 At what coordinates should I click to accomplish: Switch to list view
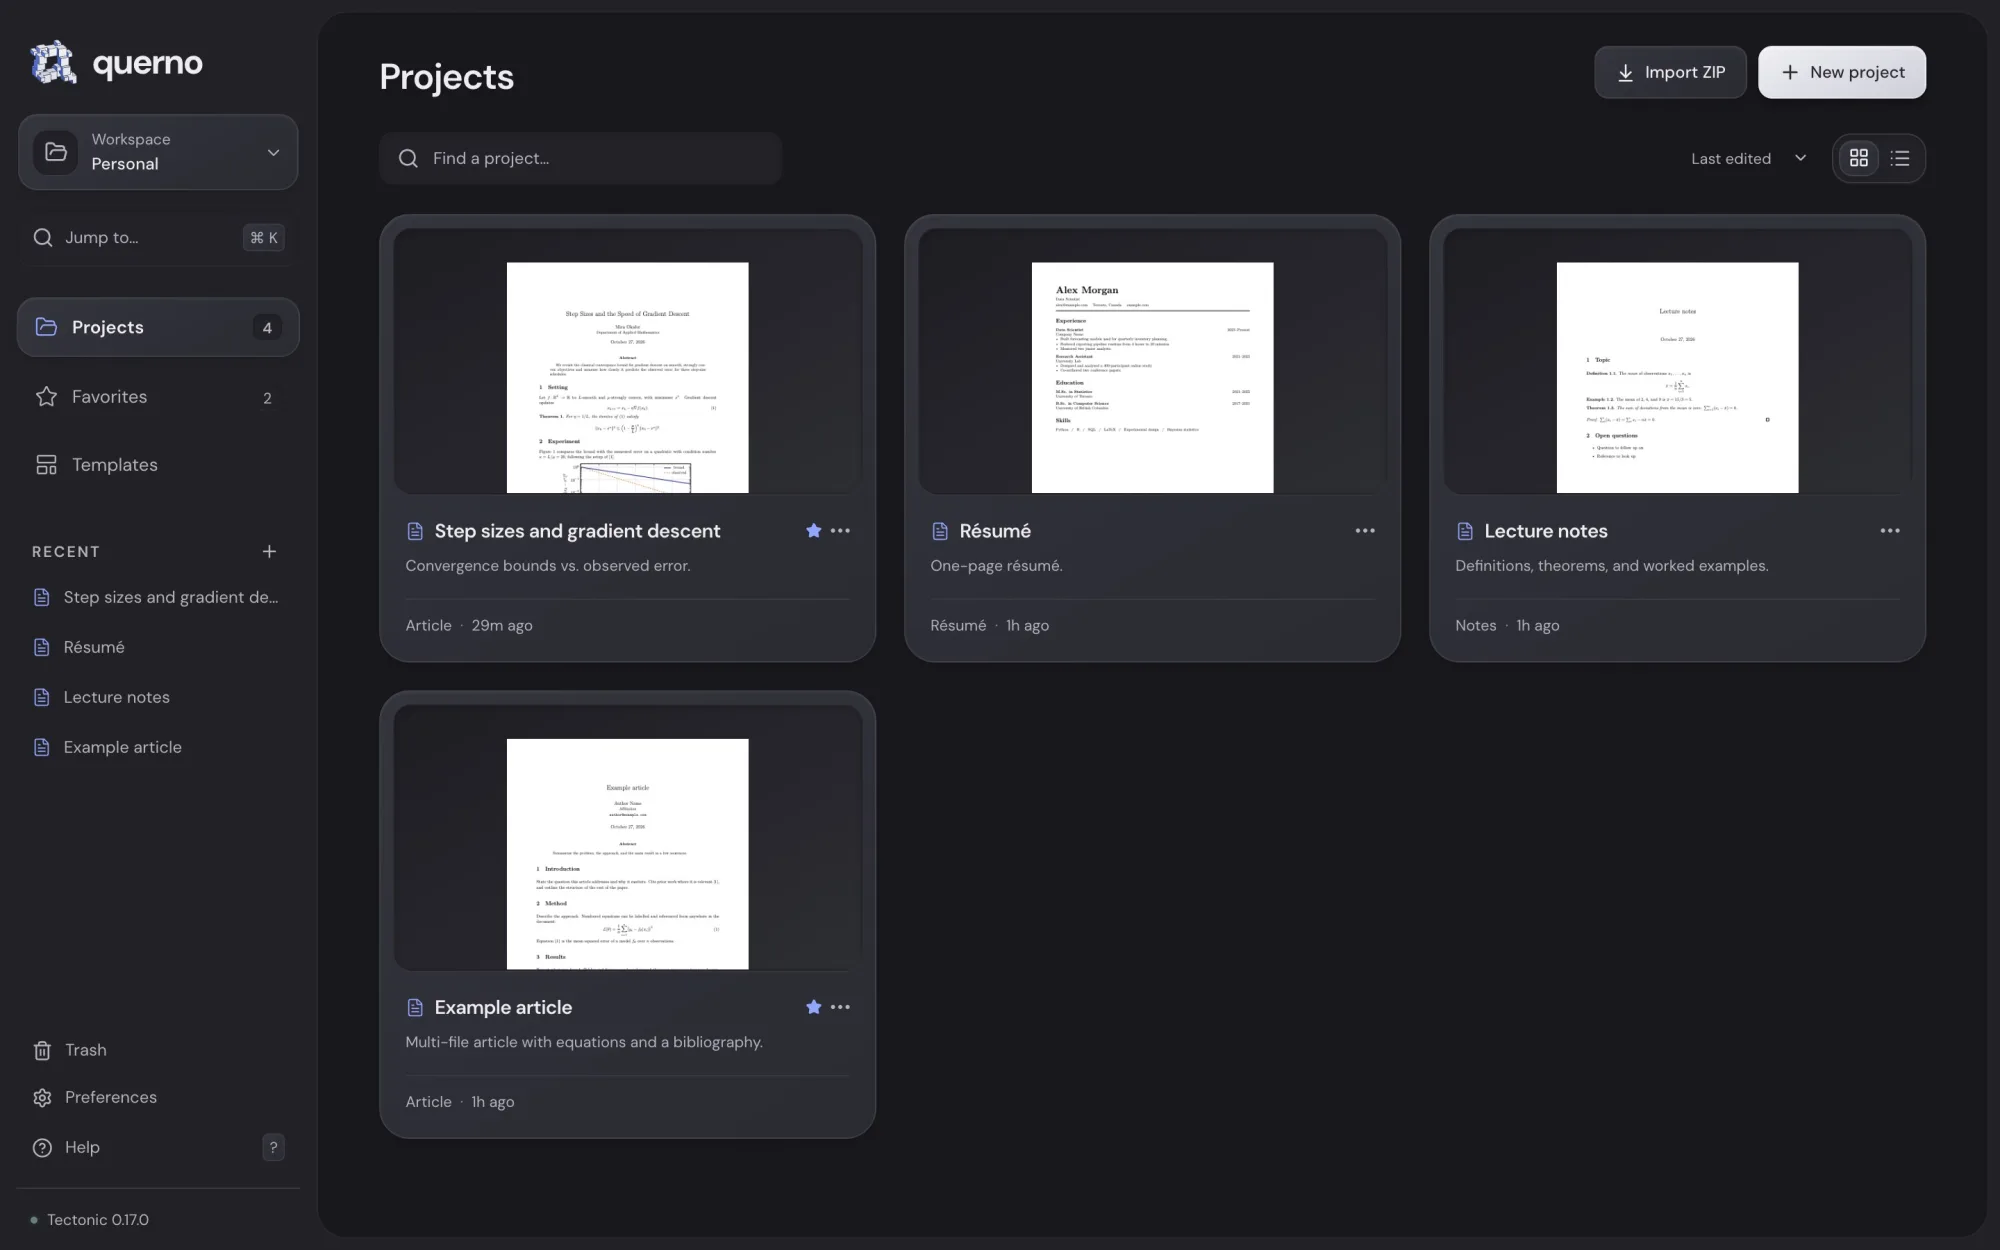point(1900,158)
